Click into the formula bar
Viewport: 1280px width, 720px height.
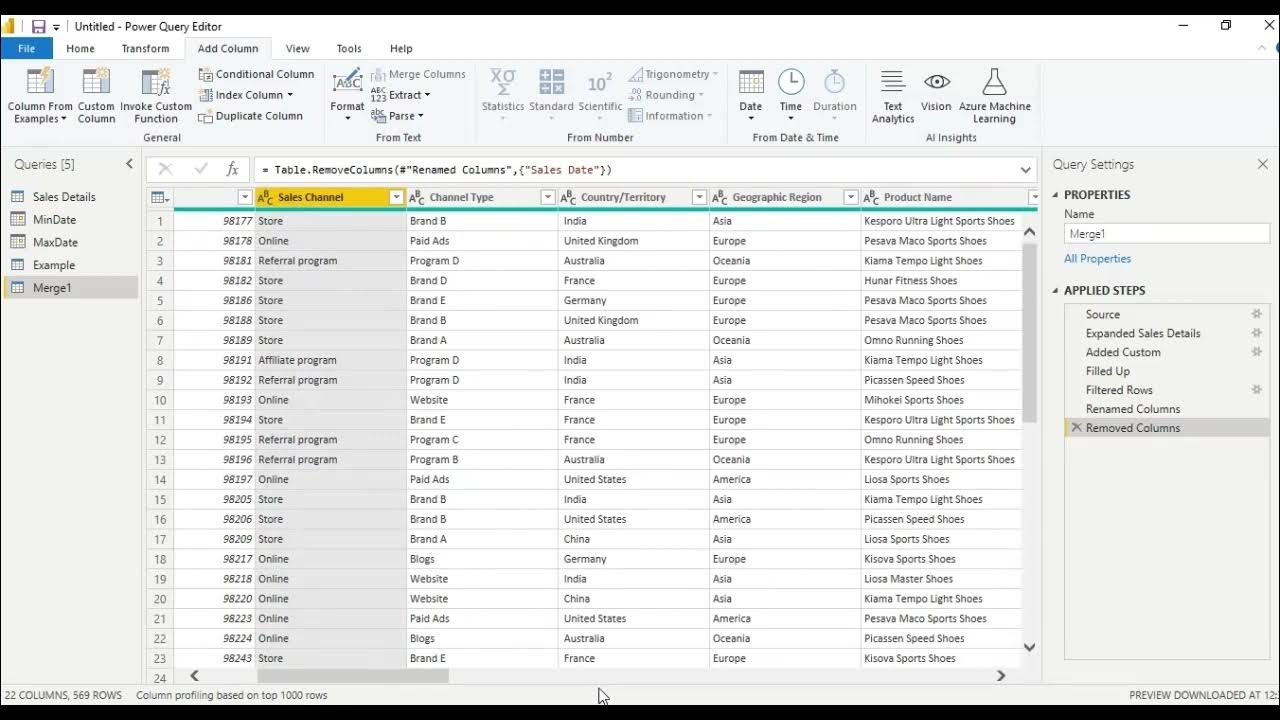[635, 170]
